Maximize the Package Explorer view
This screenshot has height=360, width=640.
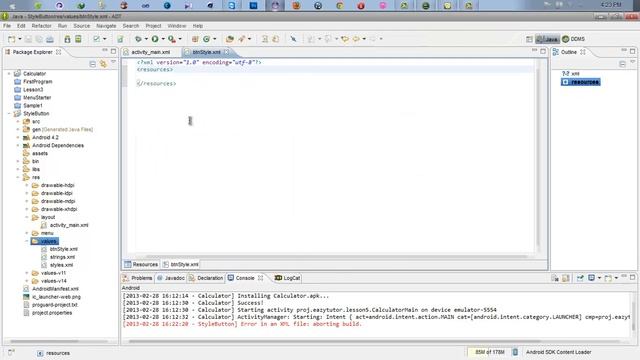coord(113,51)
